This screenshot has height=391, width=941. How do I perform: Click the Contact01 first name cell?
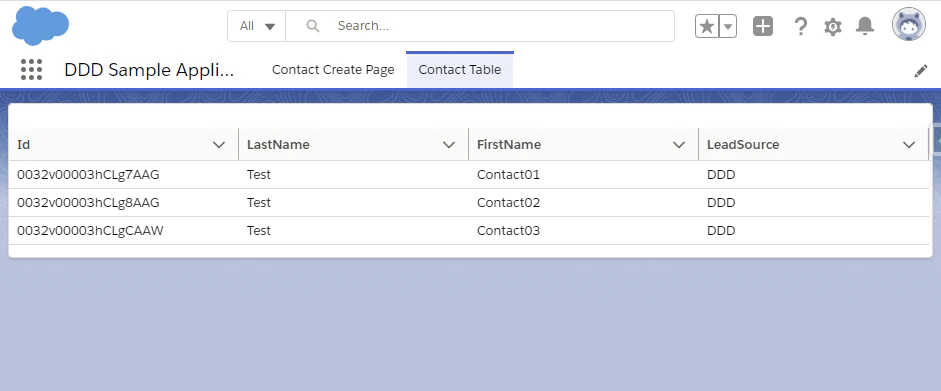583,175
